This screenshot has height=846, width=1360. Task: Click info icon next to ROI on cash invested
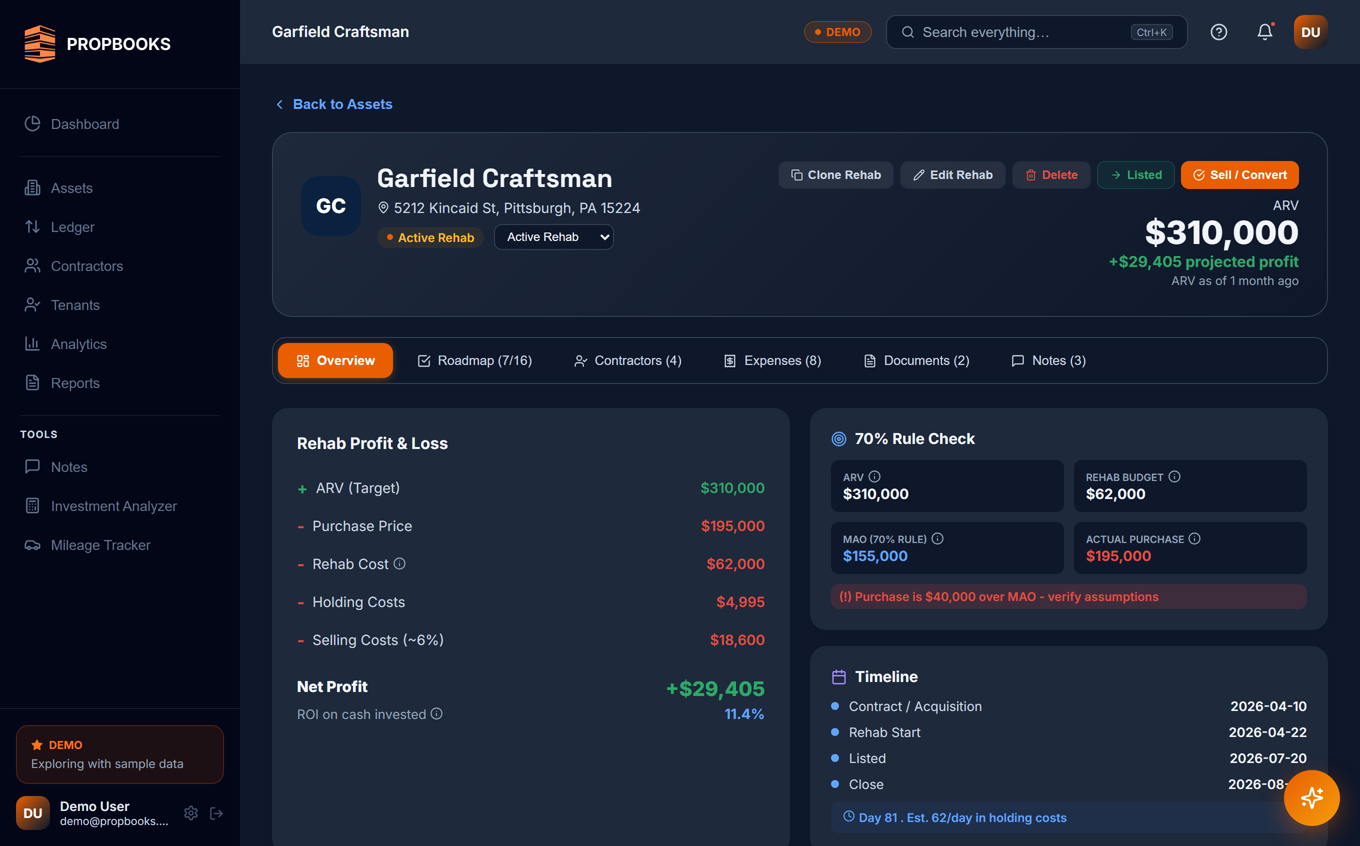pyautogui.click(x=437, y=714)
